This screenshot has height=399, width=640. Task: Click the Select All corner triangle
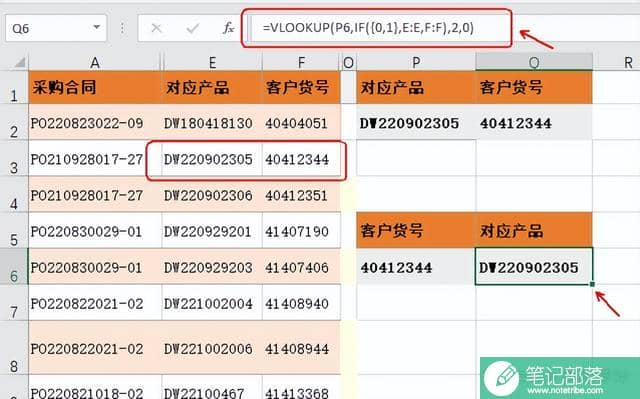coord(19,62)
